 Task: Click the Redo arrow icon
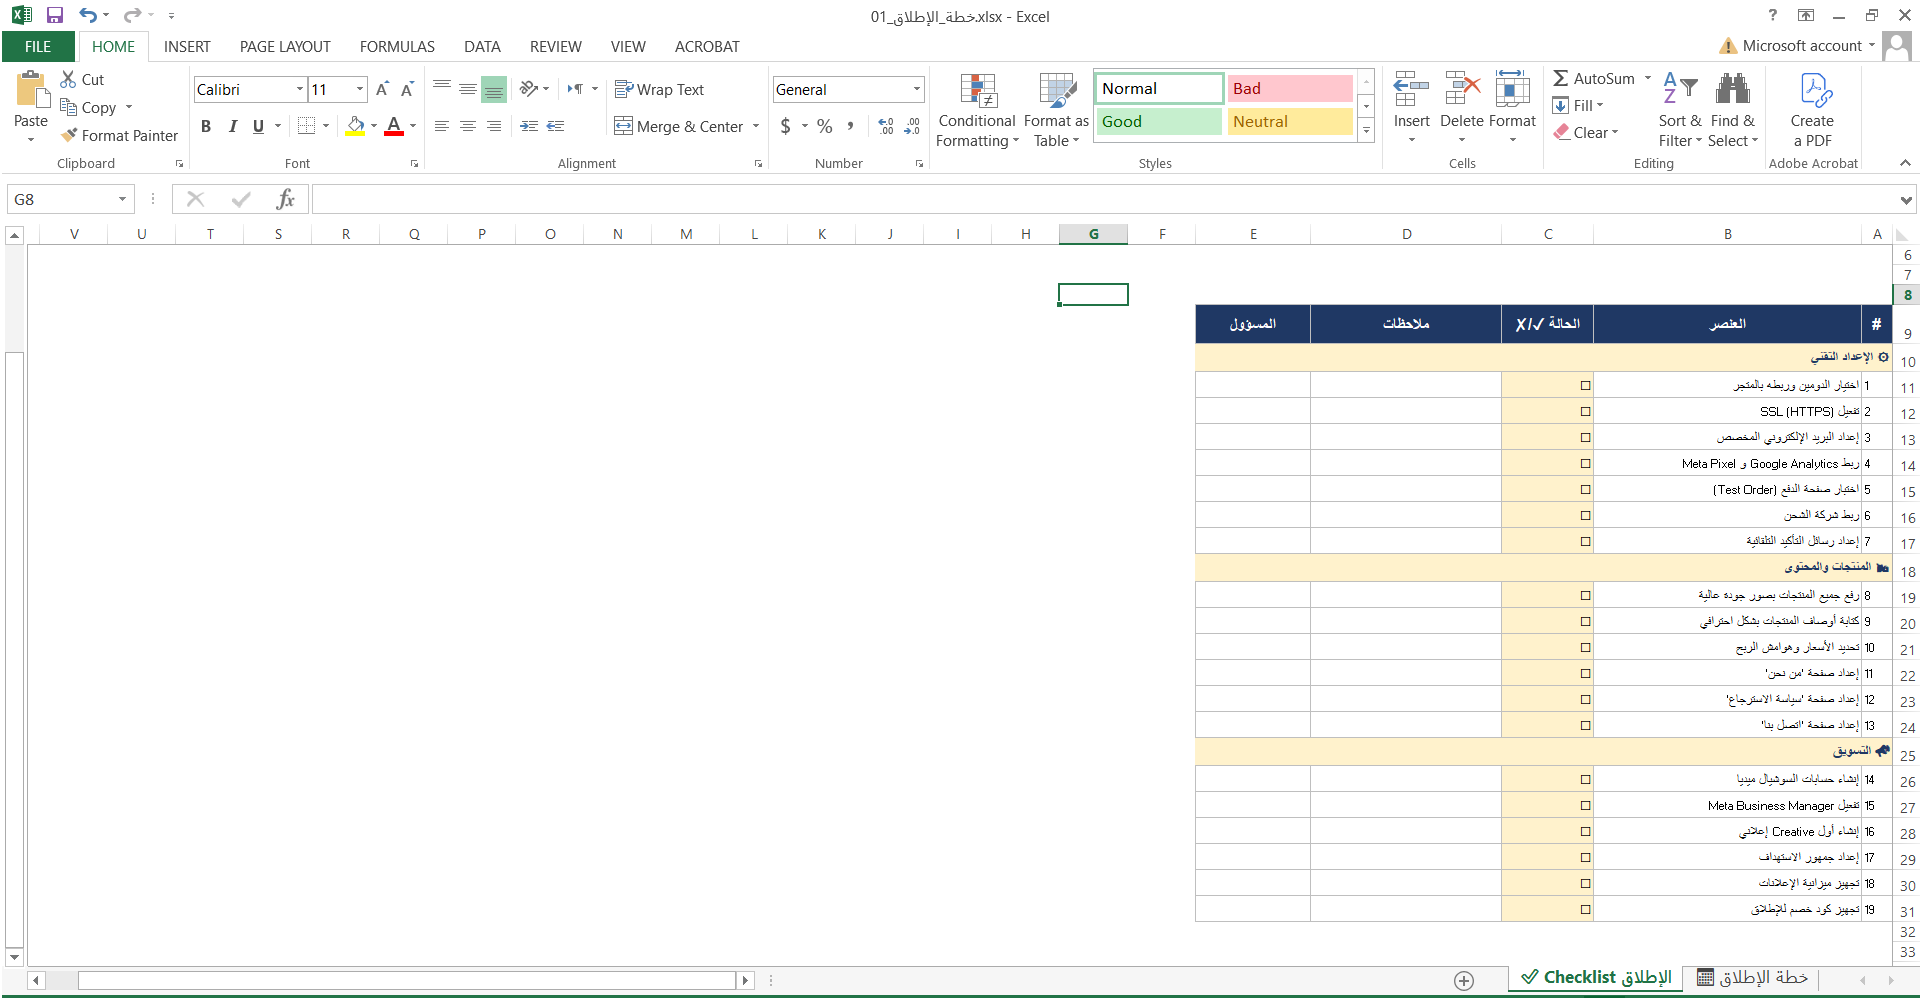[x=132, y=15]
